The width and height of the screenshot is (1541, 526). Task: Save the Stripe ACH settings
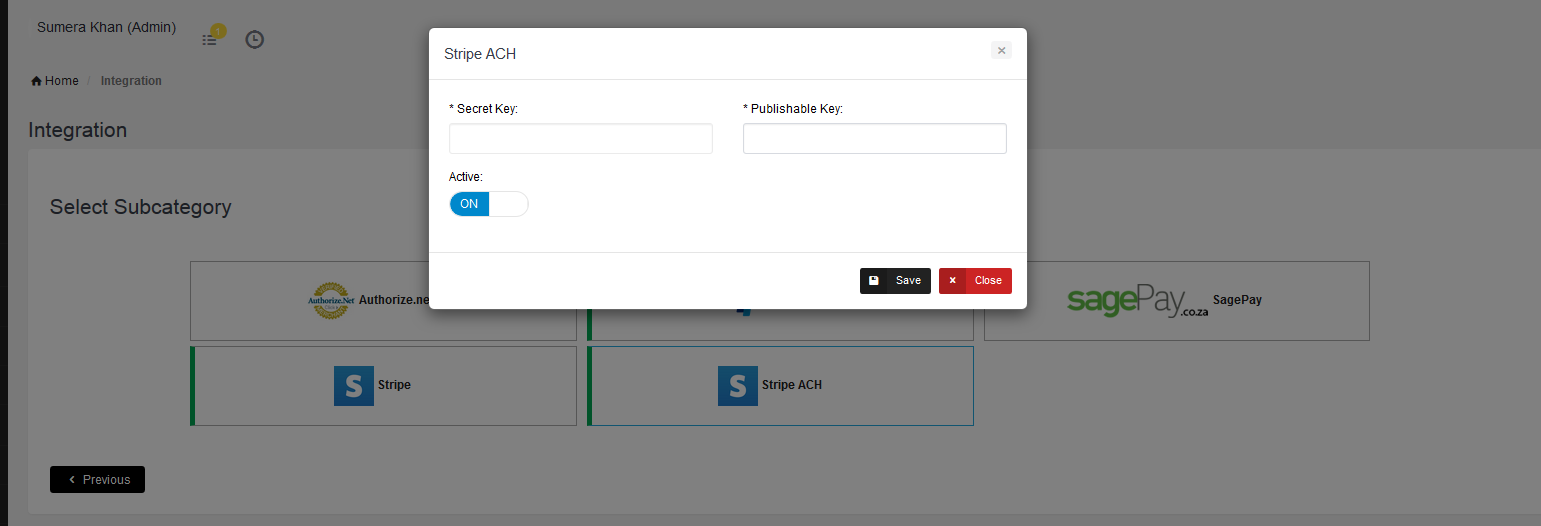895,281
